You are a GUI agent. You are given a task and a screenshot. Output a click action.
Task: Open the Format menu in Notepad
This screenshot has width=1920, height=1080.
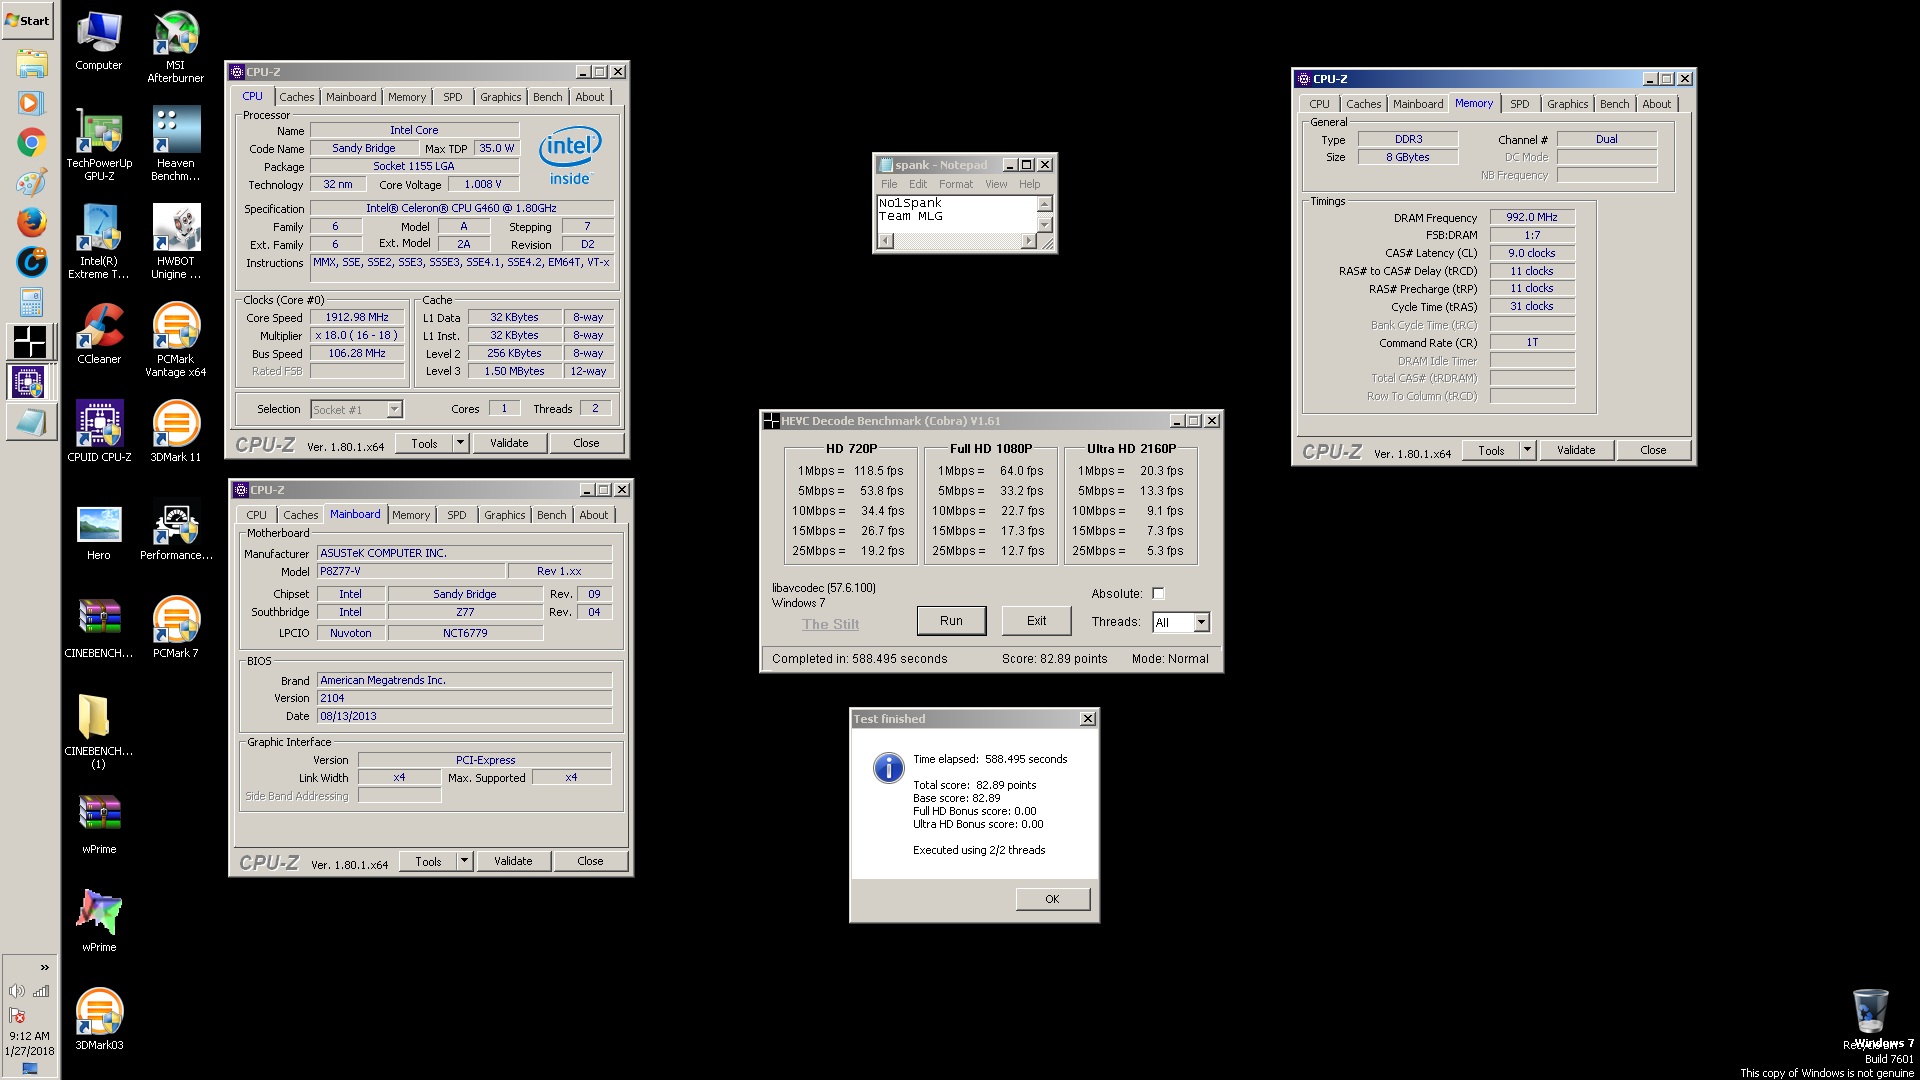coord(955,184)
